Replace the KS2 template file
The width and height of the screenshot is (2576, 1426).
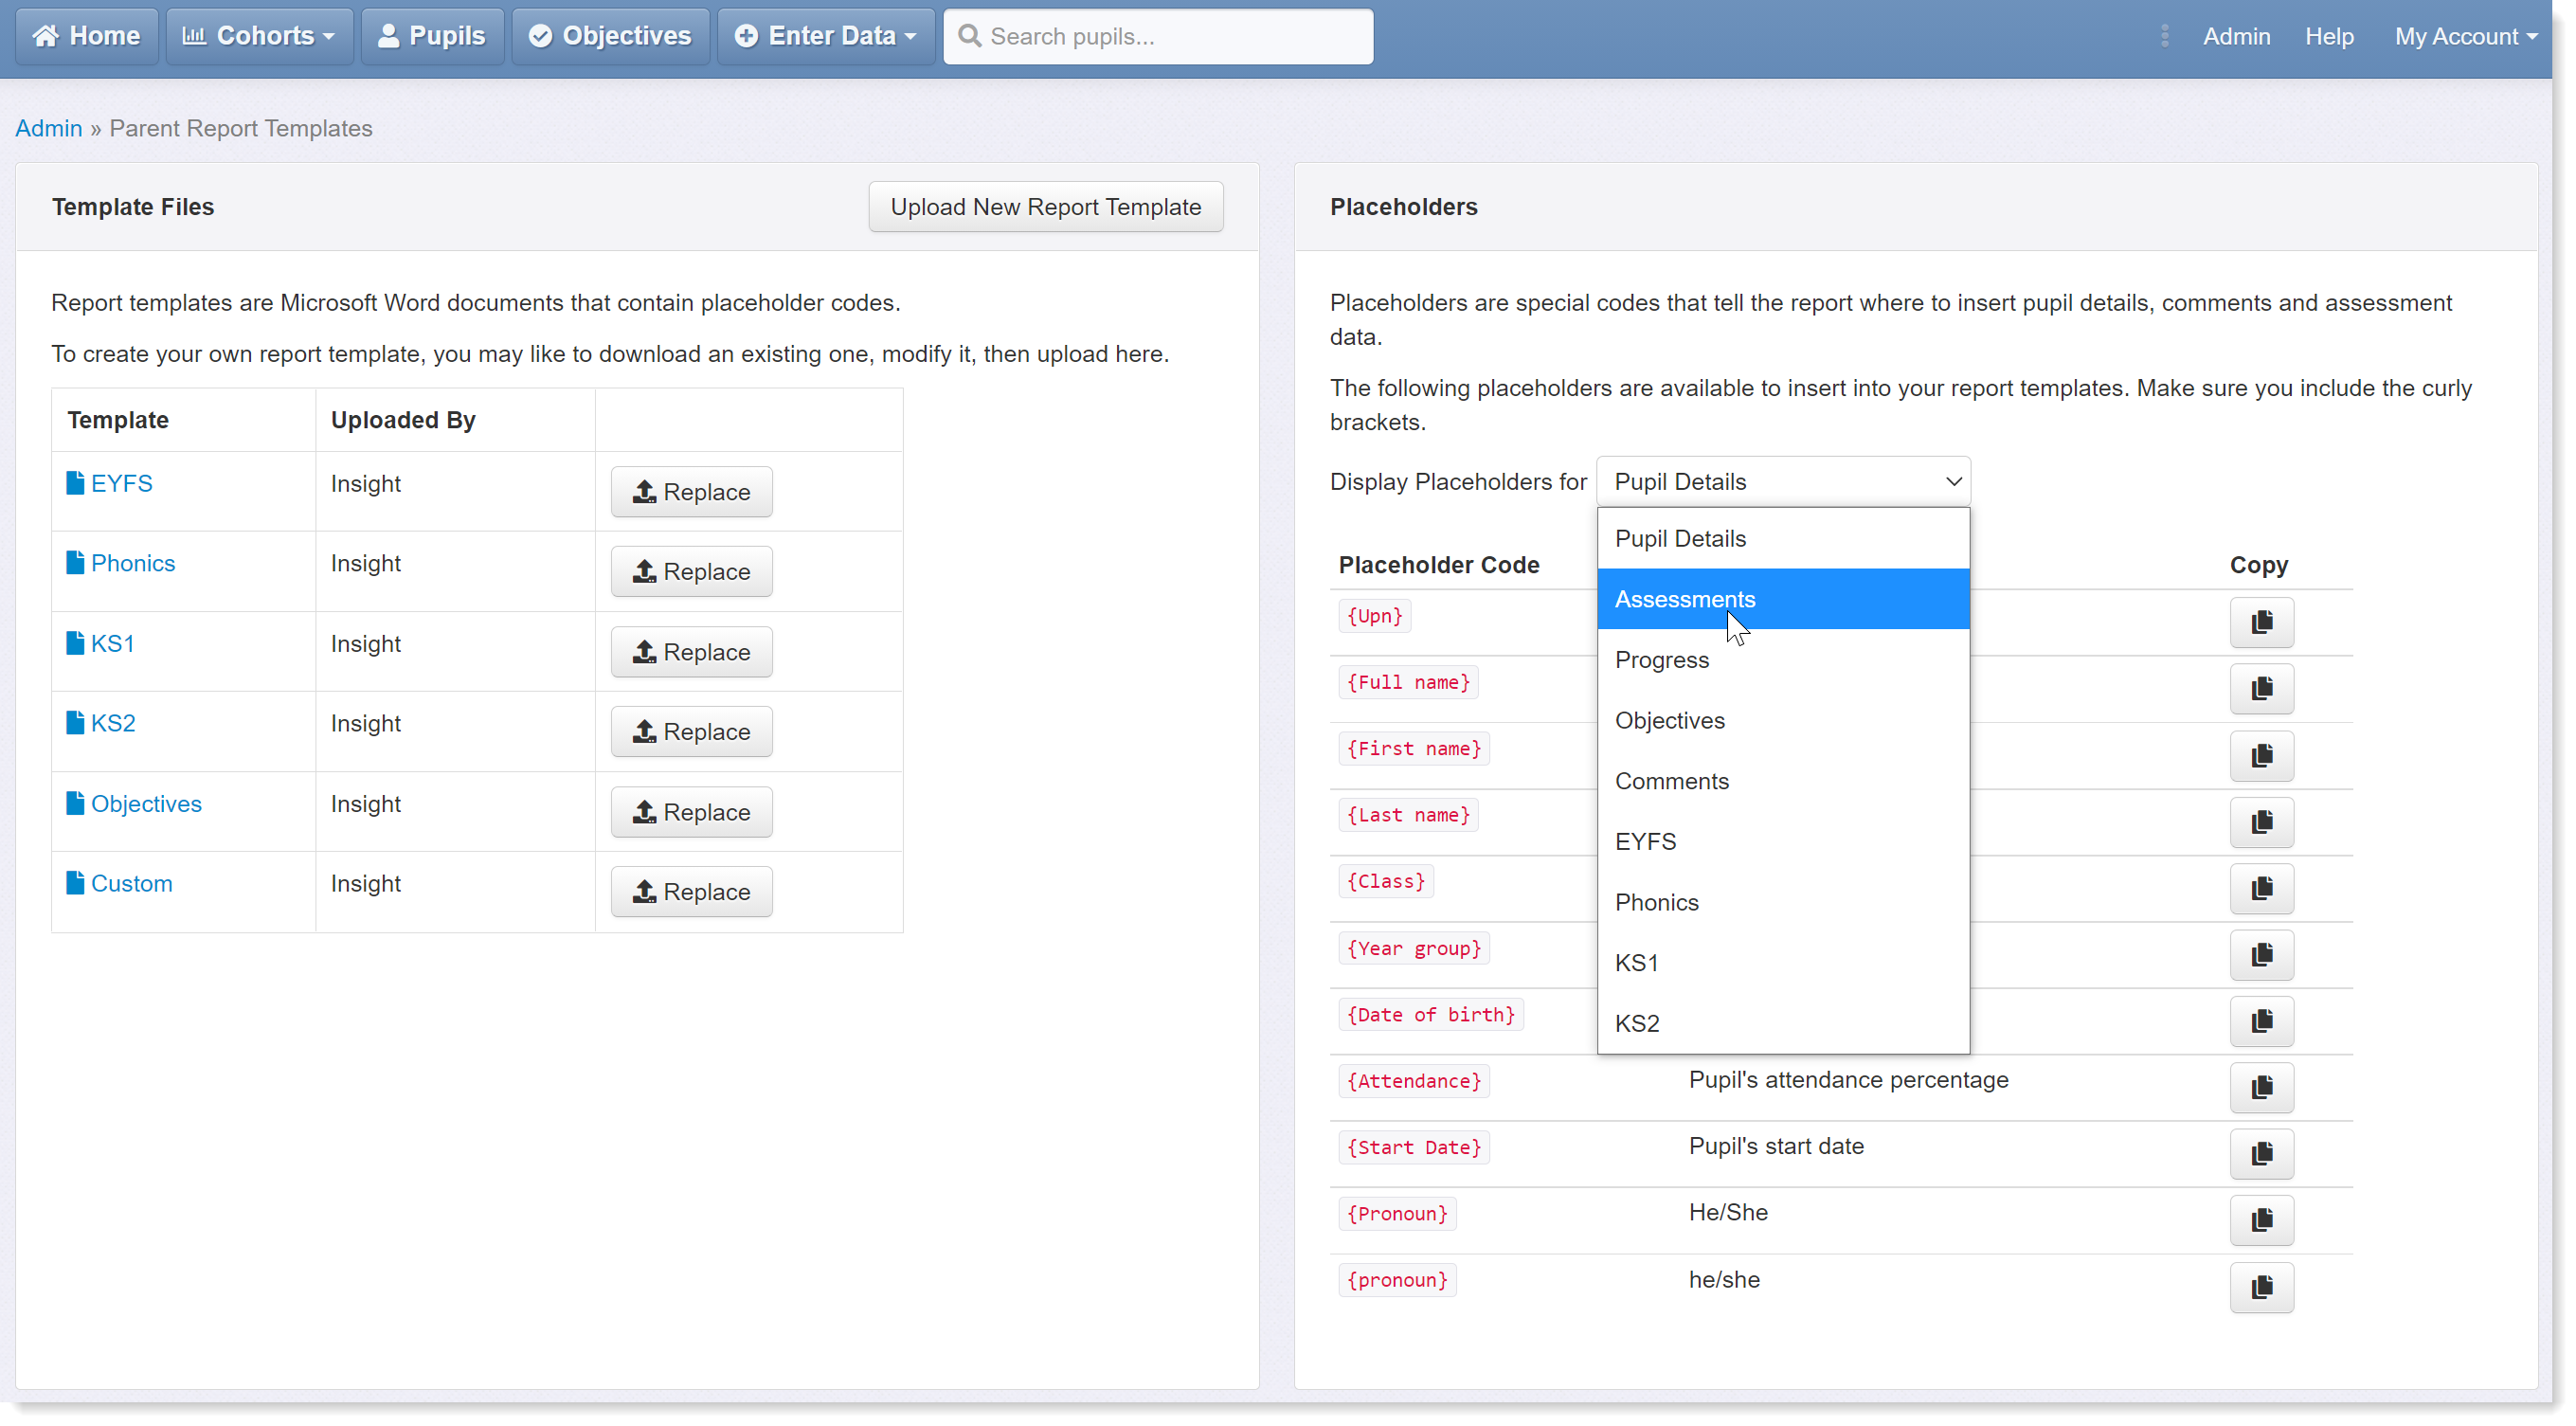tap(691, 732)
